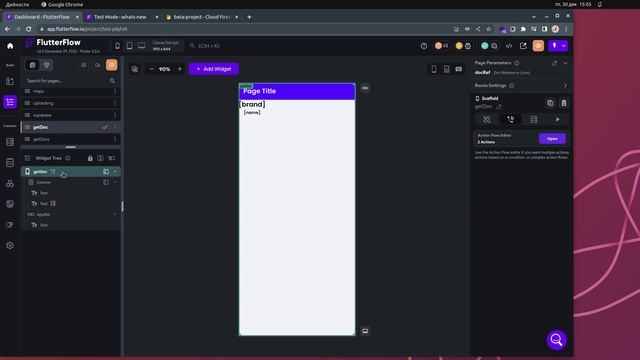
Task: Open the Backend Query tab in right panel
Action: [534, 119]
